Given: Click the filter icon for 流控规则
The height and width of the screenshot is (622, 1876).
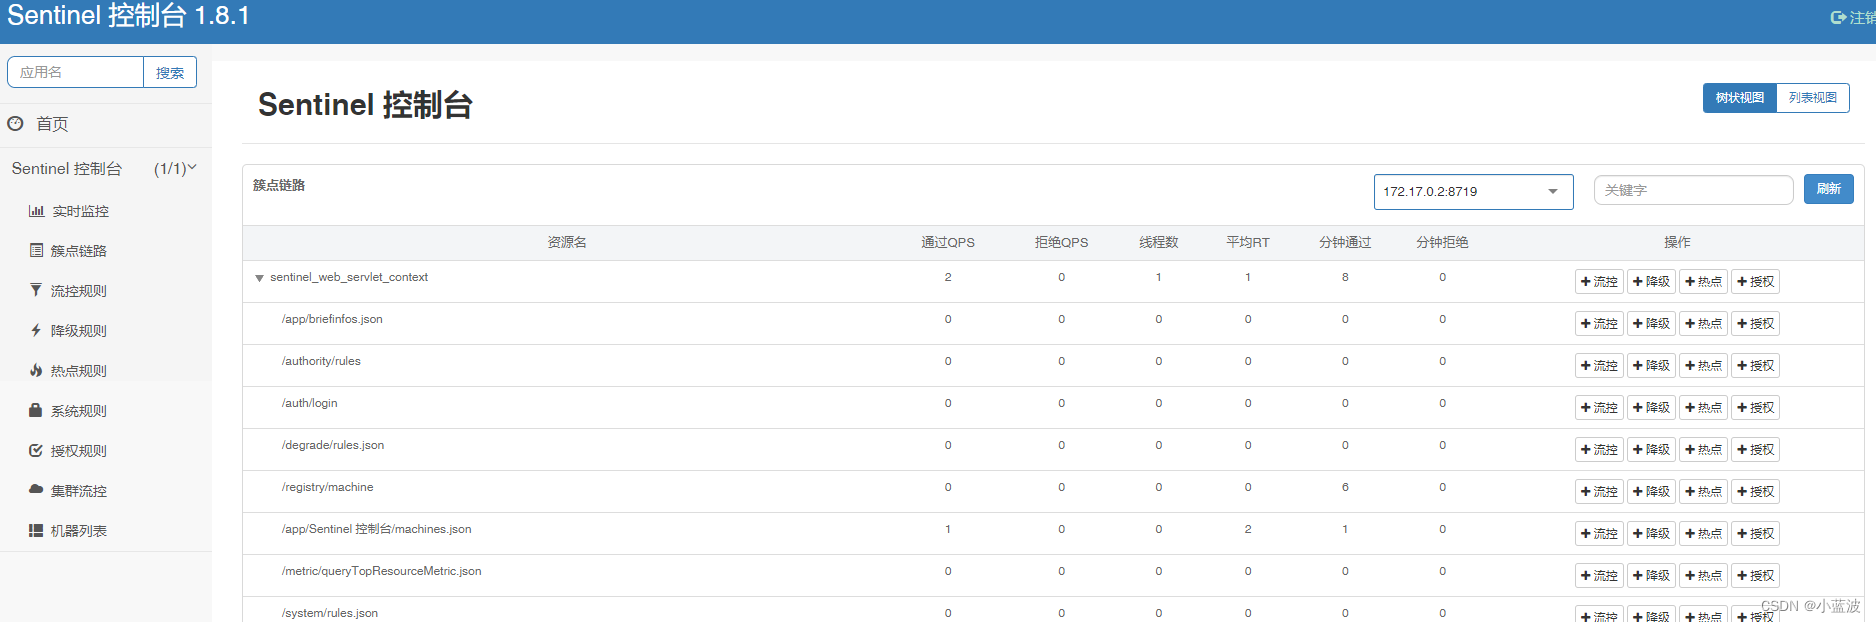Looking at the screenshot, I should coord(36,290).
